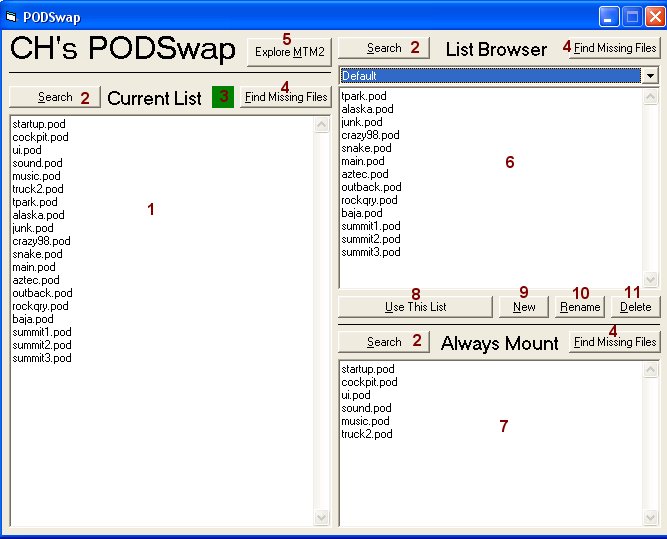The width and height of the screenshot is (667, 539).
Task: Select baja.pod in List Browser
Action: tap(362, 213)
